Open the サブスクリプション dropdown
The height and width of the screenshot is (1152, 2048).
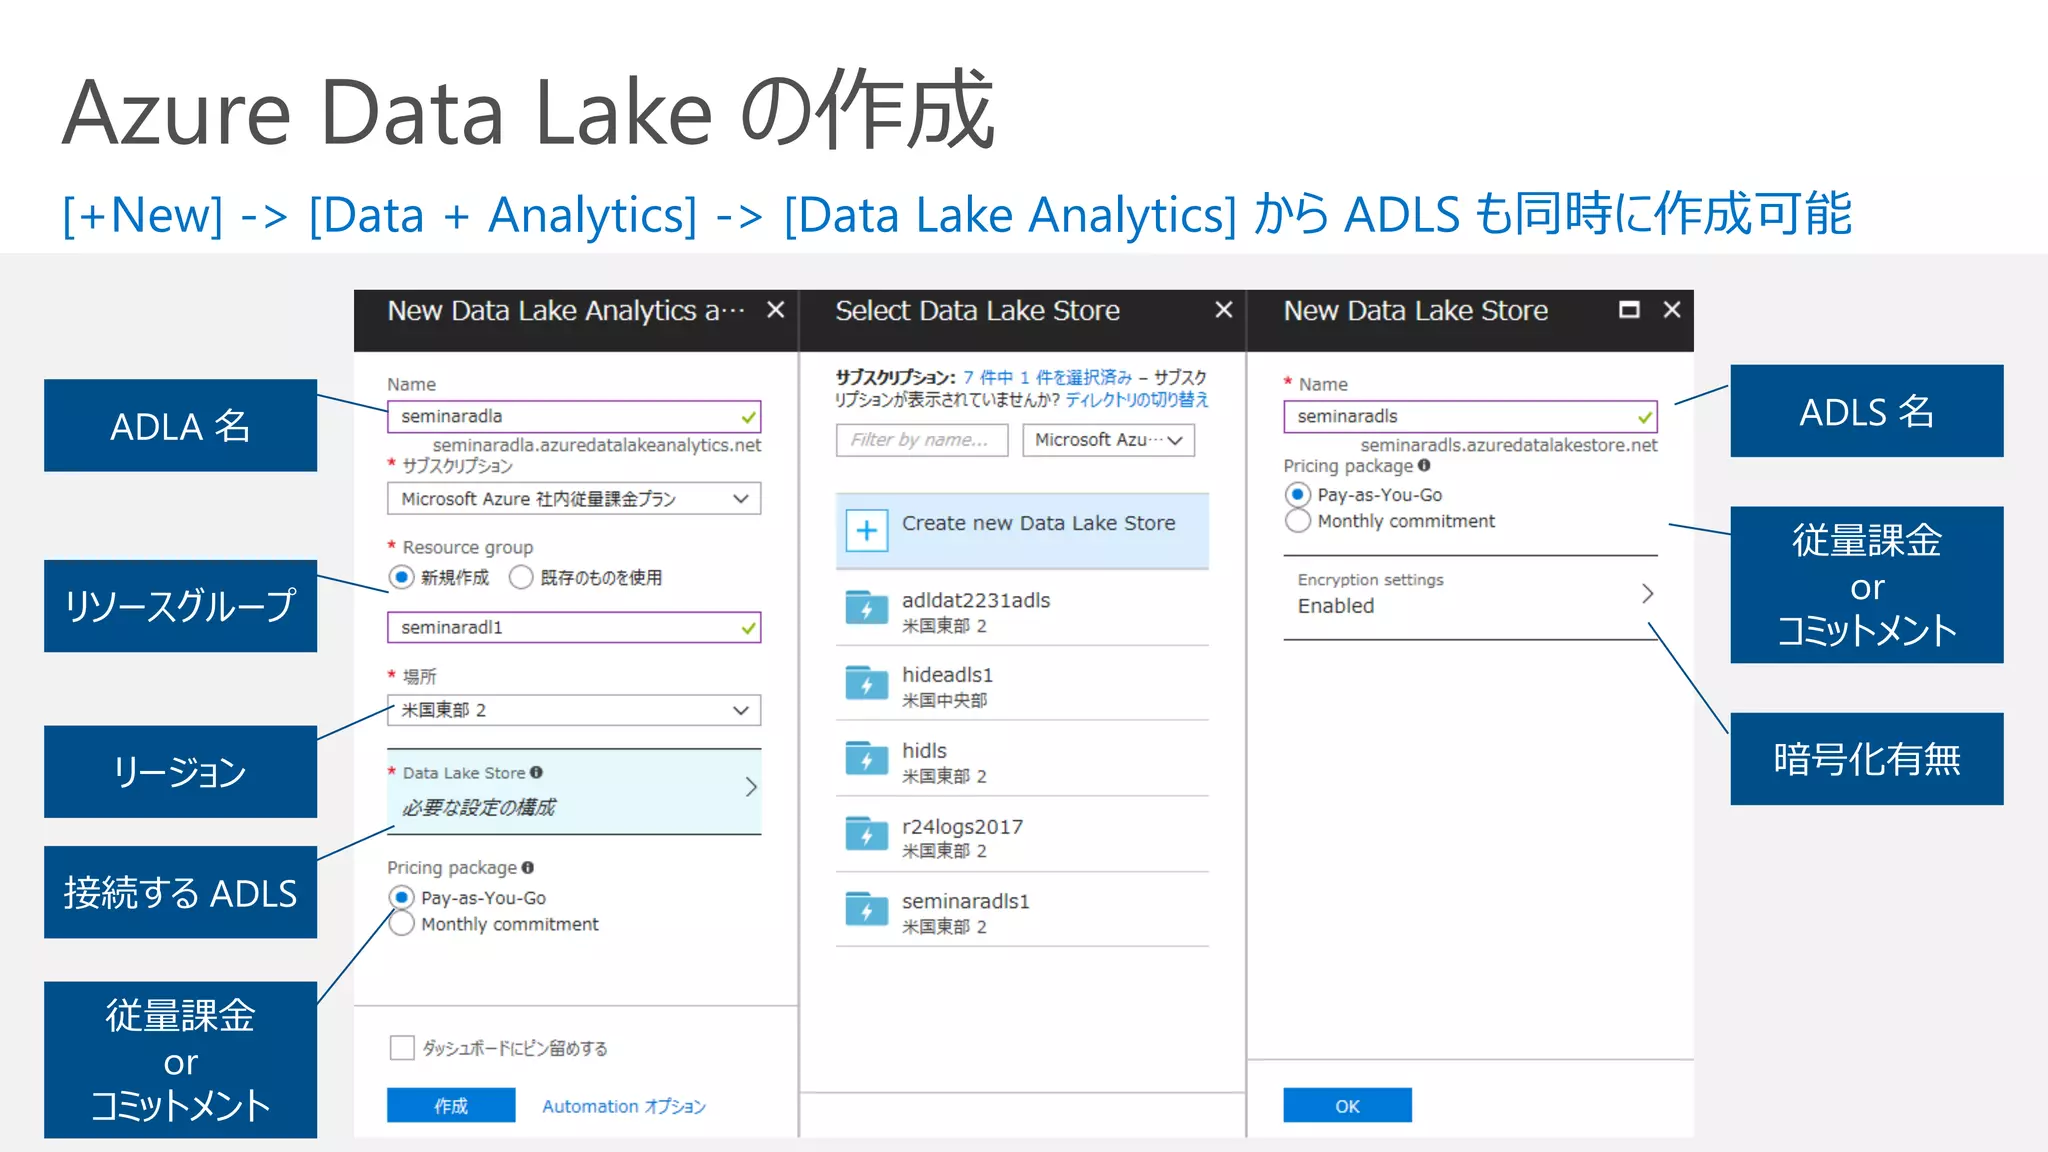tap(574, 498)
